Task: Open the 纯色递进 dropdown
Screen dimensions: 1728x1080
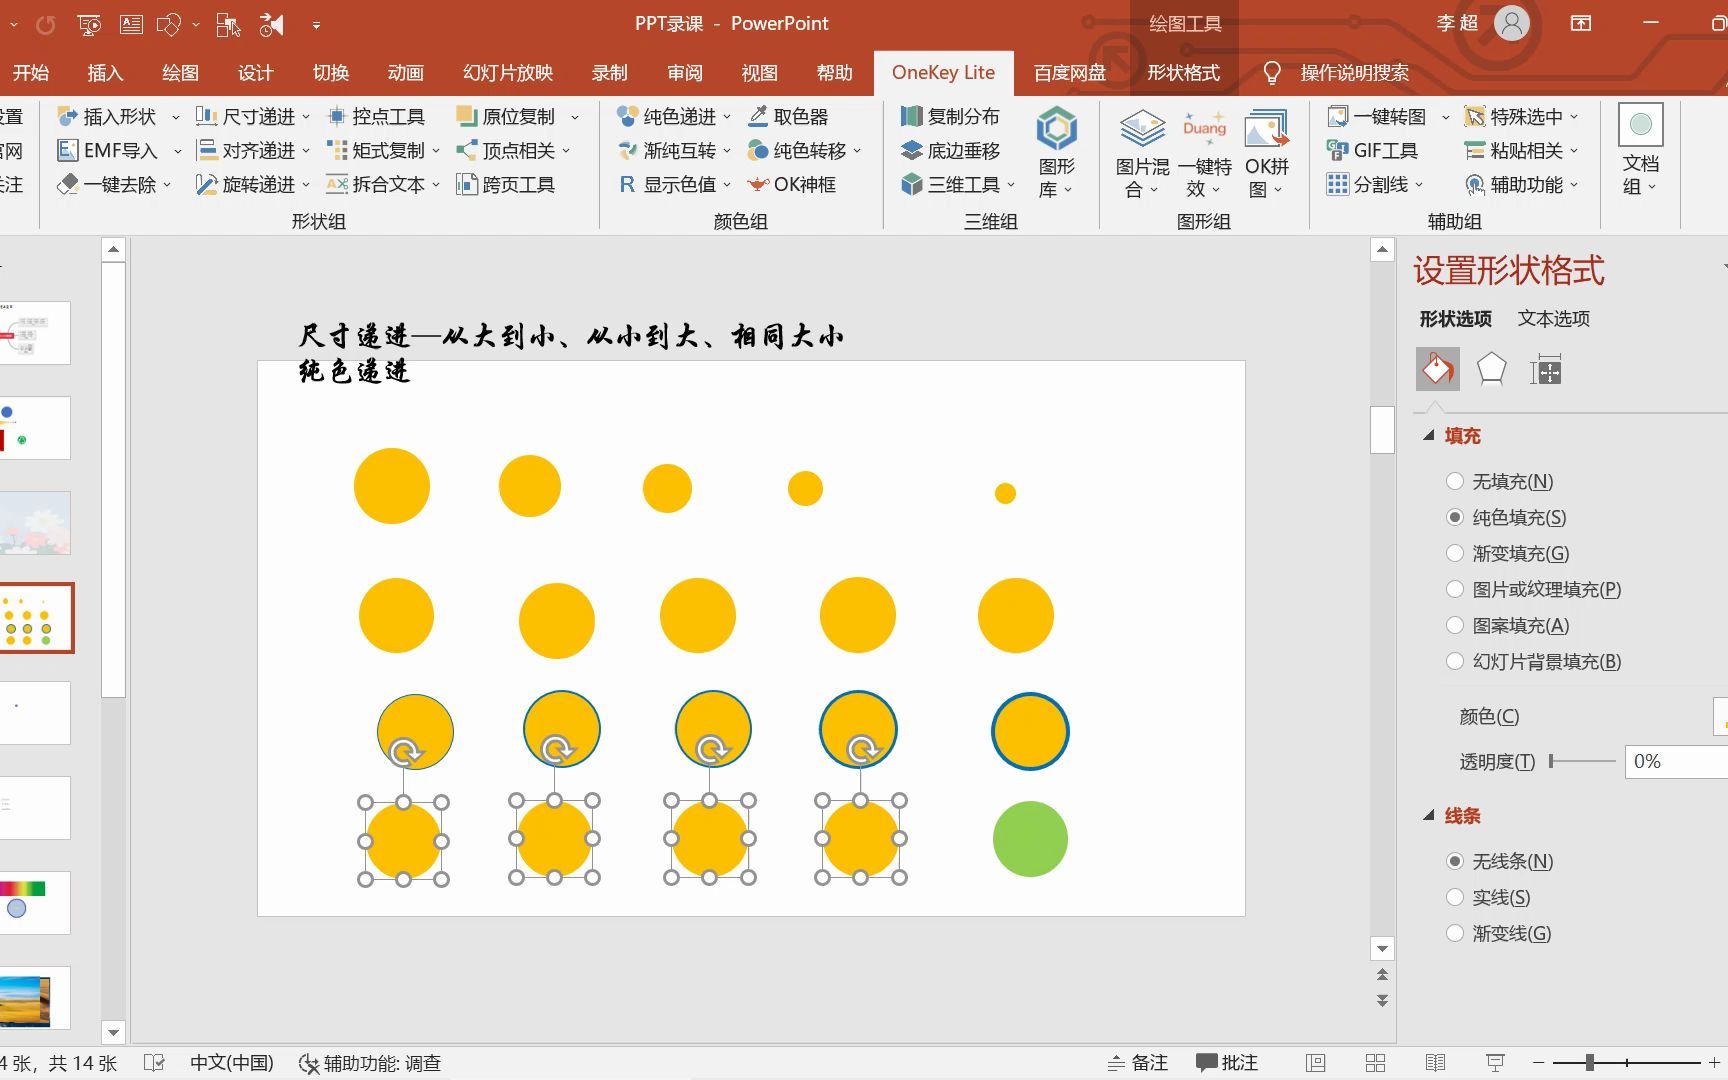Action: (x=727, y=117)
